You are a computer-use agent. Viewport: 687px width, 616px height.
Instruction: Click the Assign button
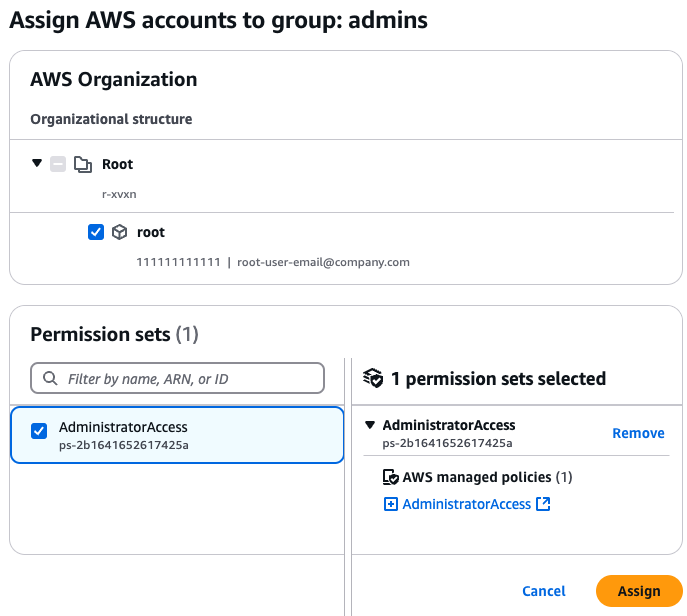(x=639, y=591)
